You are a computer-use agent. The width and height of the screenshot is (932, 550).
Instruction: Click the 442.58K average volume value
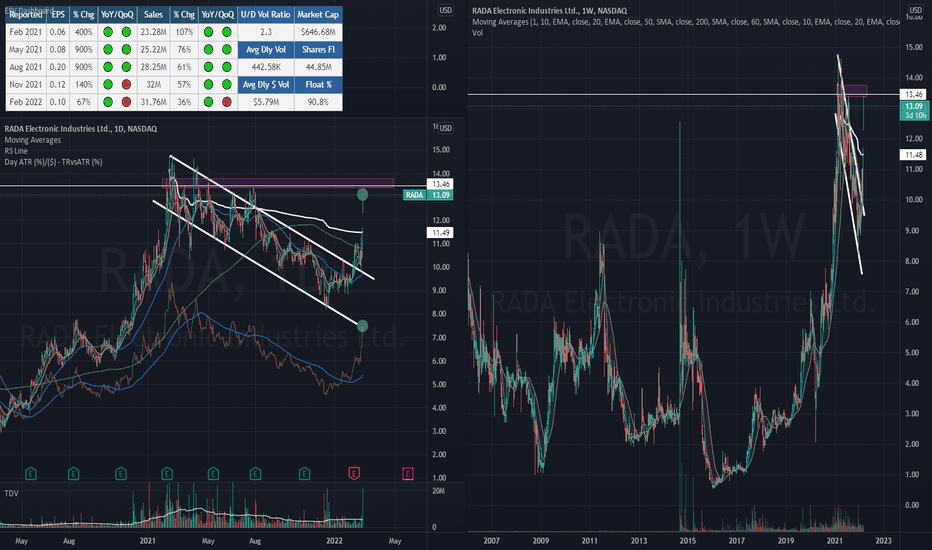coord(266,67)
